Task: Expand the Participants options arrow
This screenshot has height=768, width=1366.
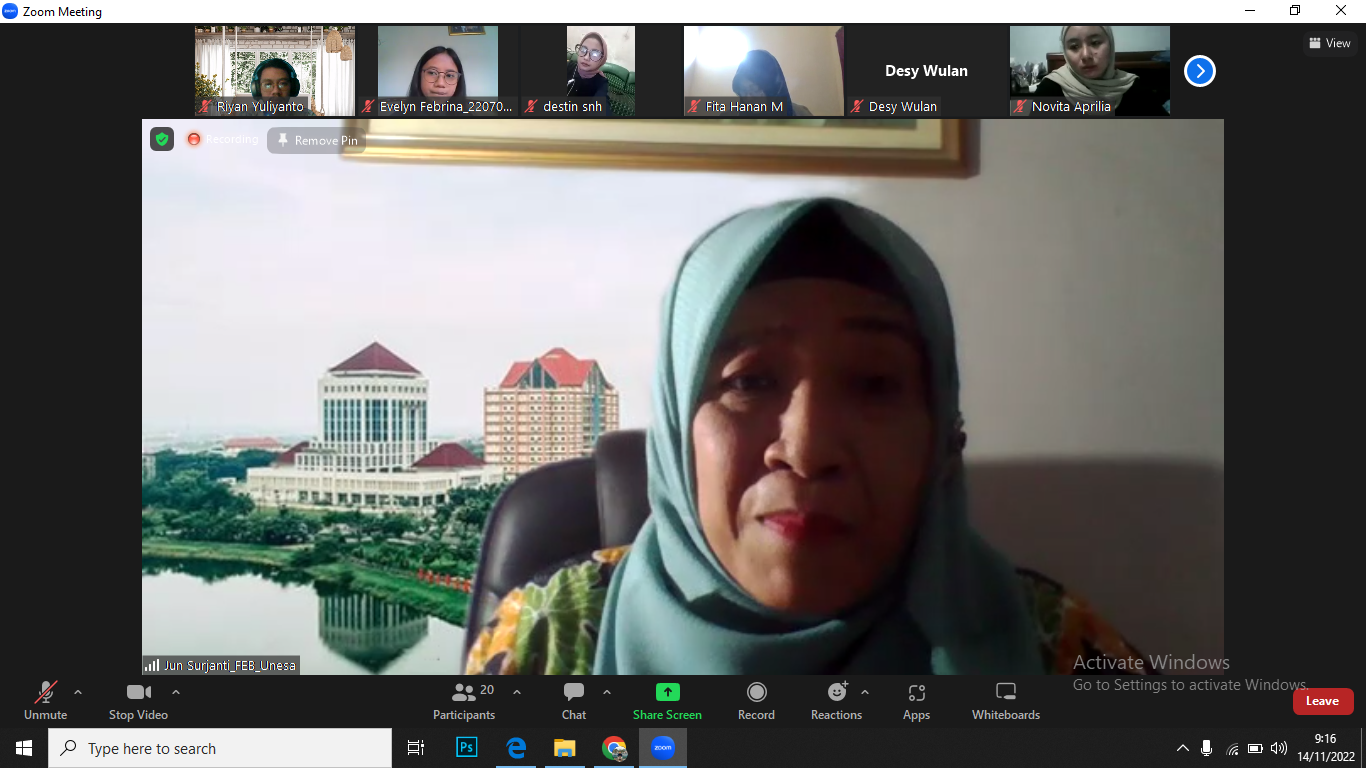Action: [x=517, y=692]
